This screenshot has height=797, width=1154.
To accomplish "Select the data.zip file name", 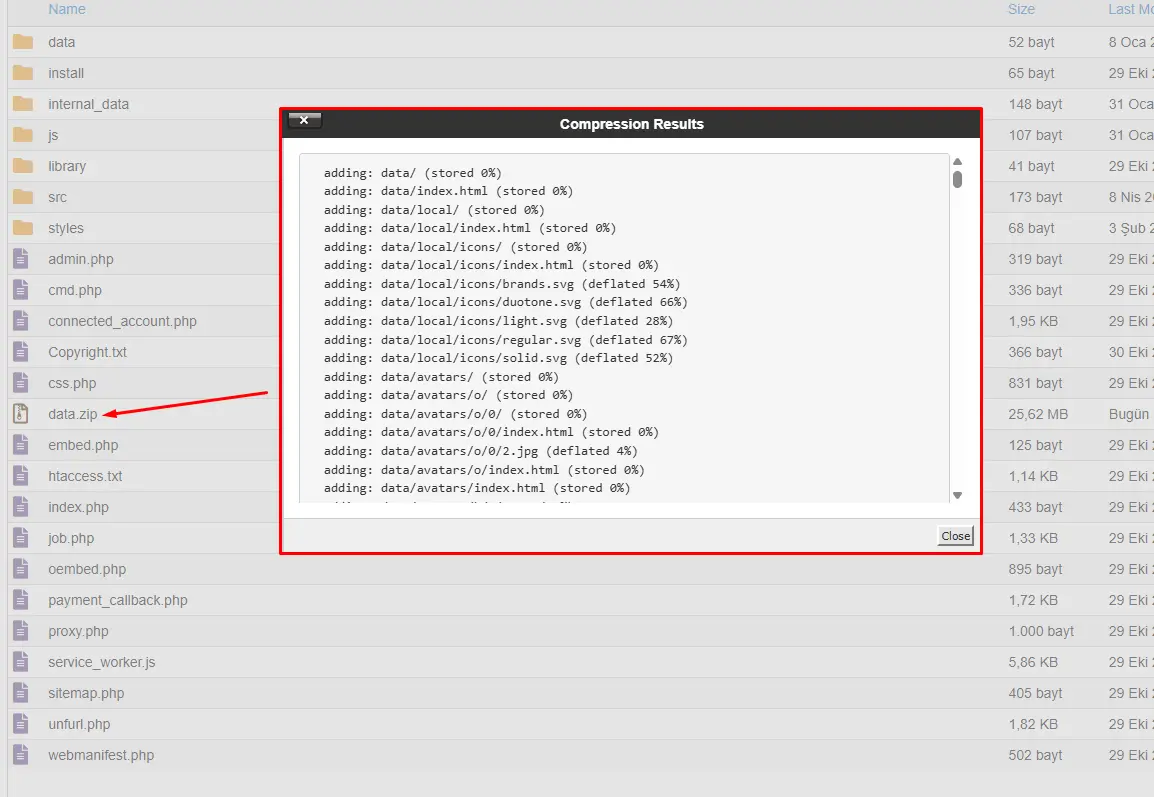I will click(x=73, y=414).
